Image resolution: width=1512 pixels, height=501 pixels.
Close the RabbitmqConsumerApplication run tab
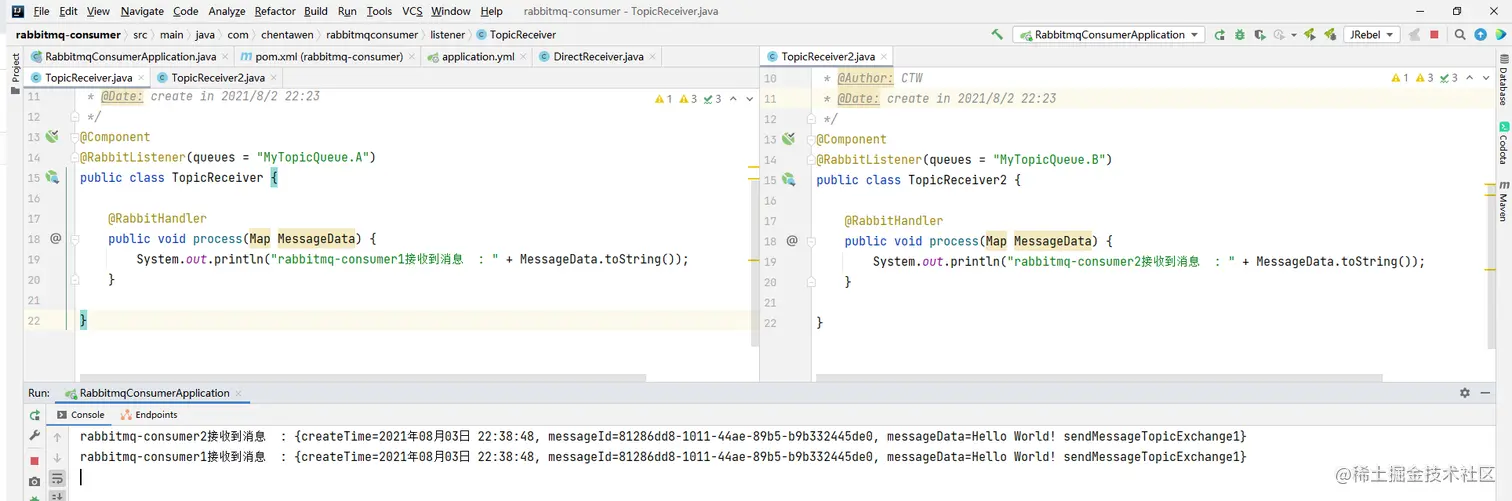click(x=238, y=394)
